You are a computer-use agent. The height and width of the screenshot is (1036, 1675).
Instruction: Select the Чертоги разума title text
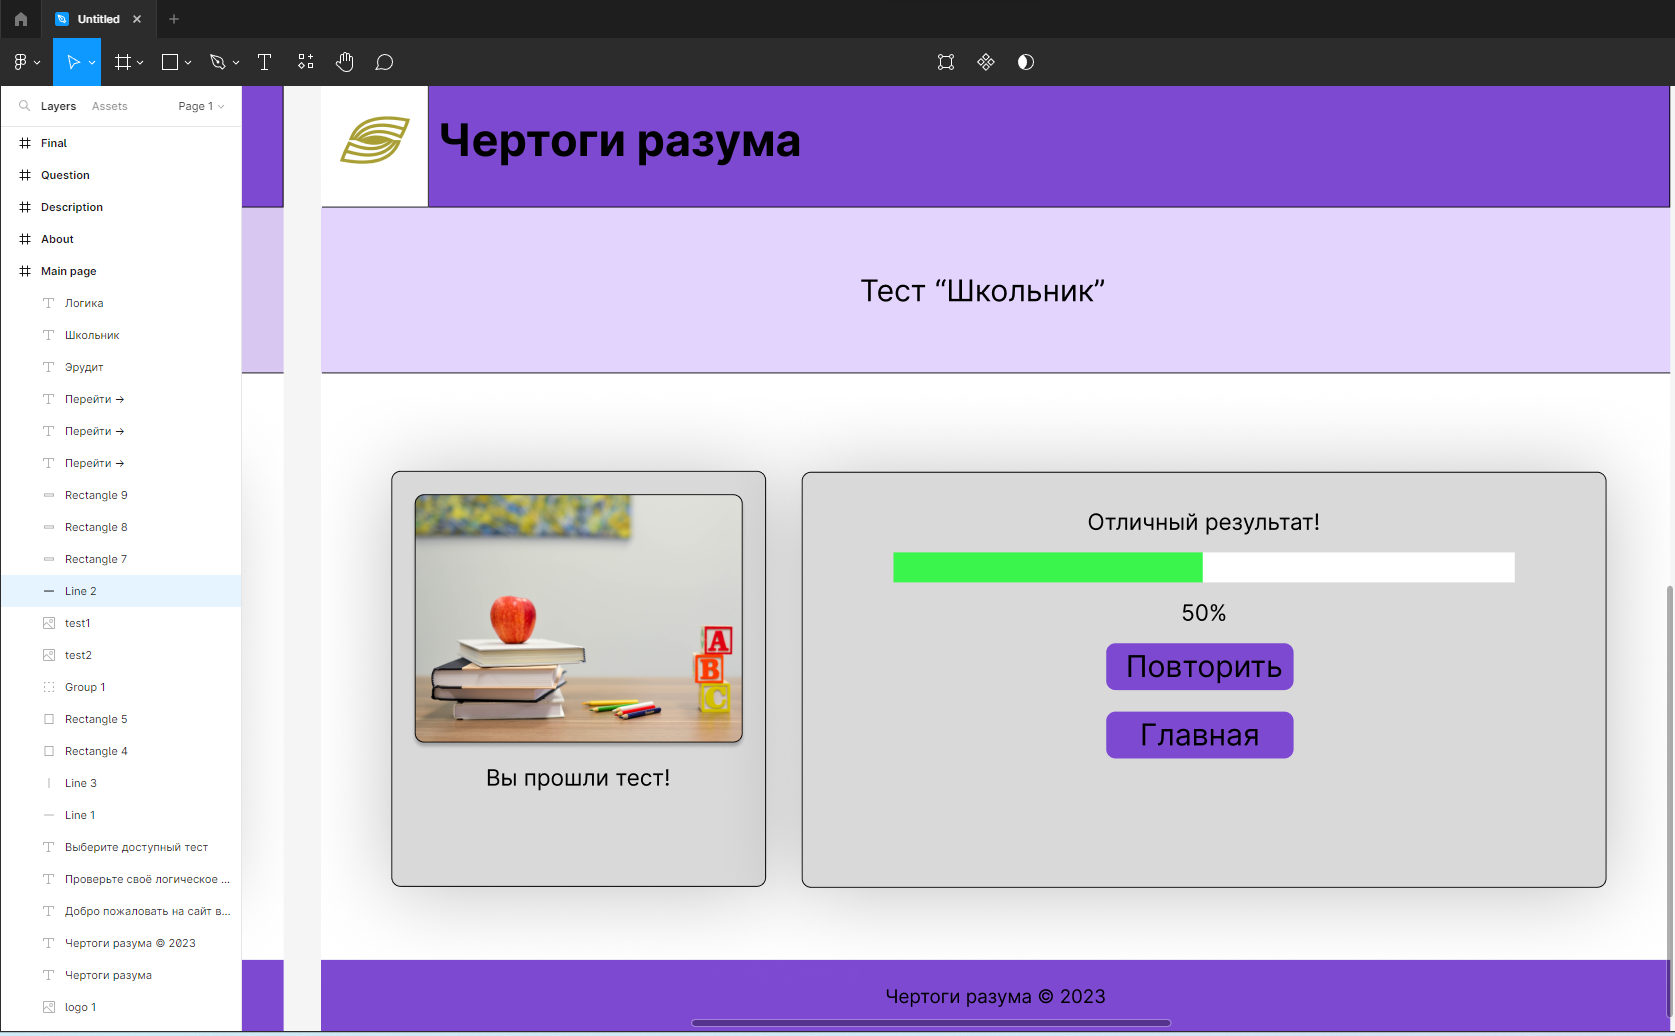620,140
